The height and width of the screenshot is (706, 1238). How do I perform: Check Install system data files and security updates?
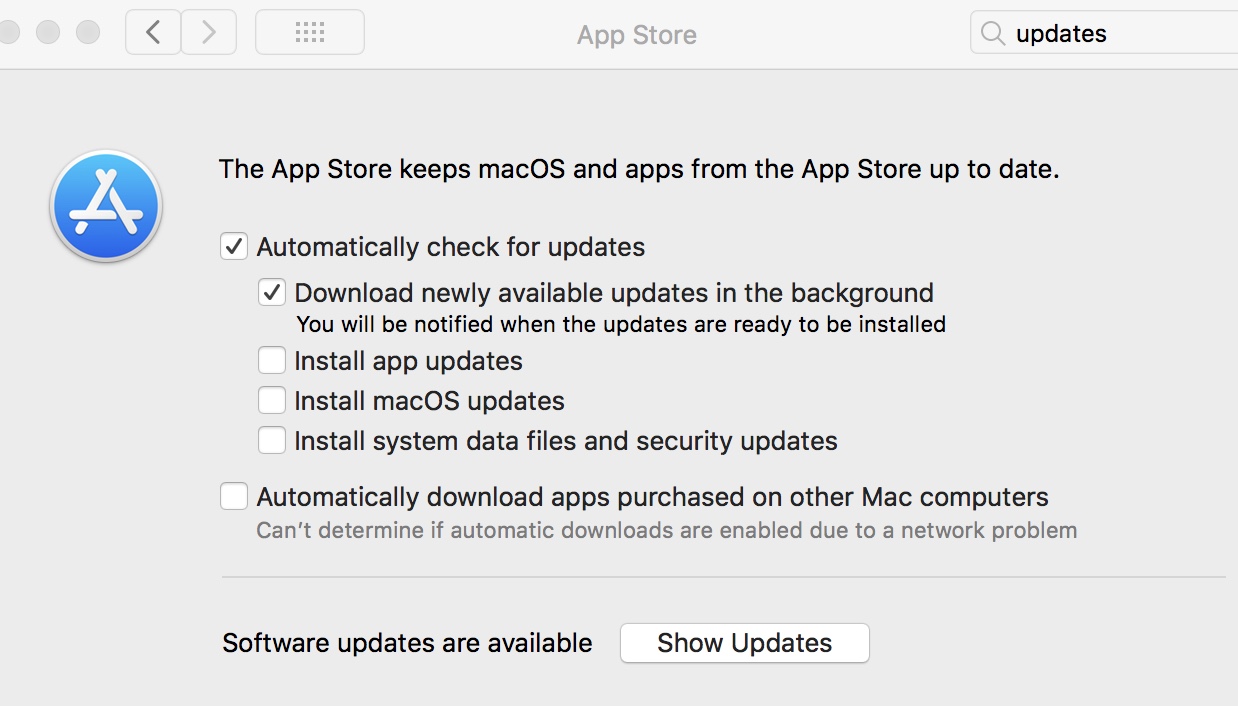pos(272,441)
